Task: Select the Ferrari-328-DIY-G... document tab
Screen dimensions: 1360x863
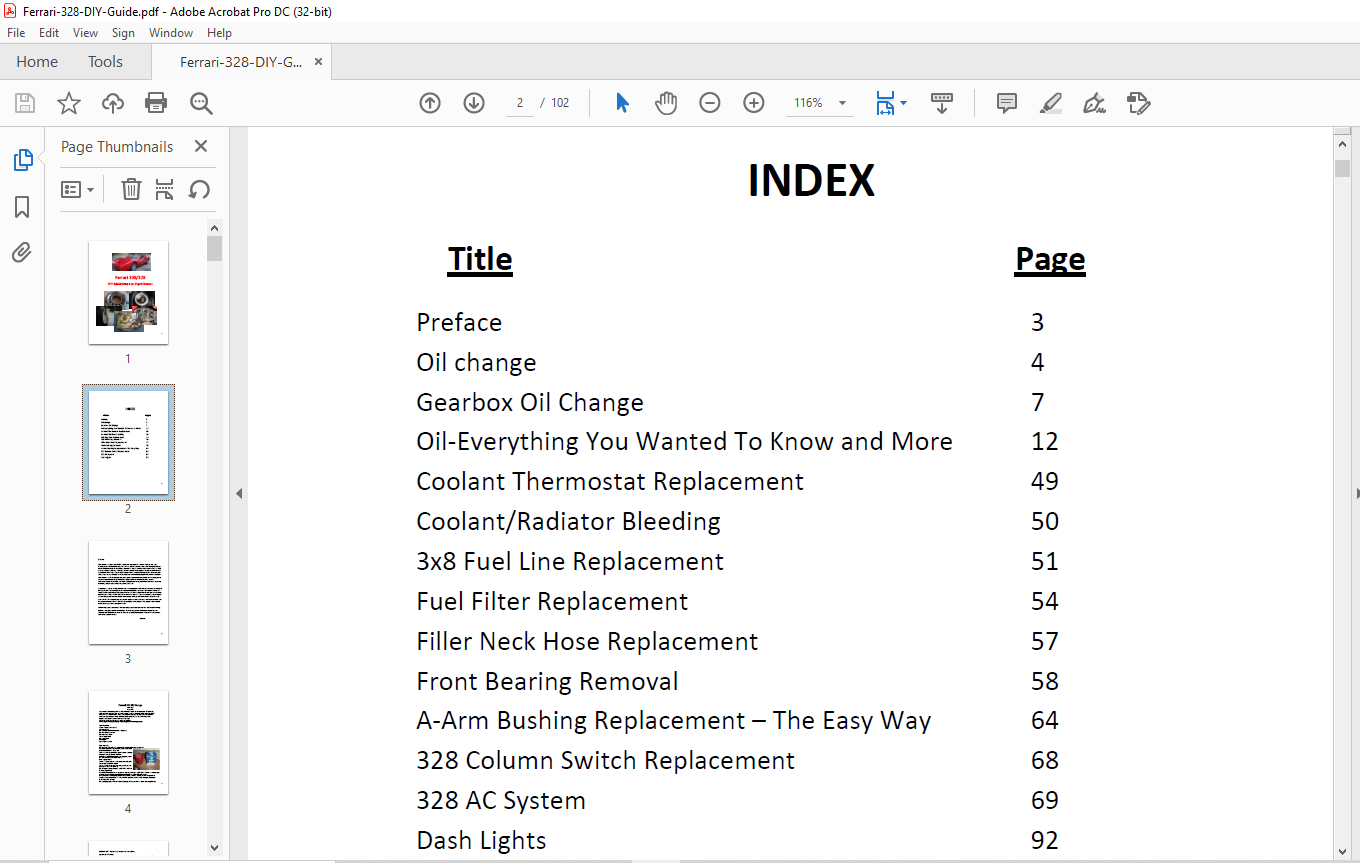Action: [241, 62]
